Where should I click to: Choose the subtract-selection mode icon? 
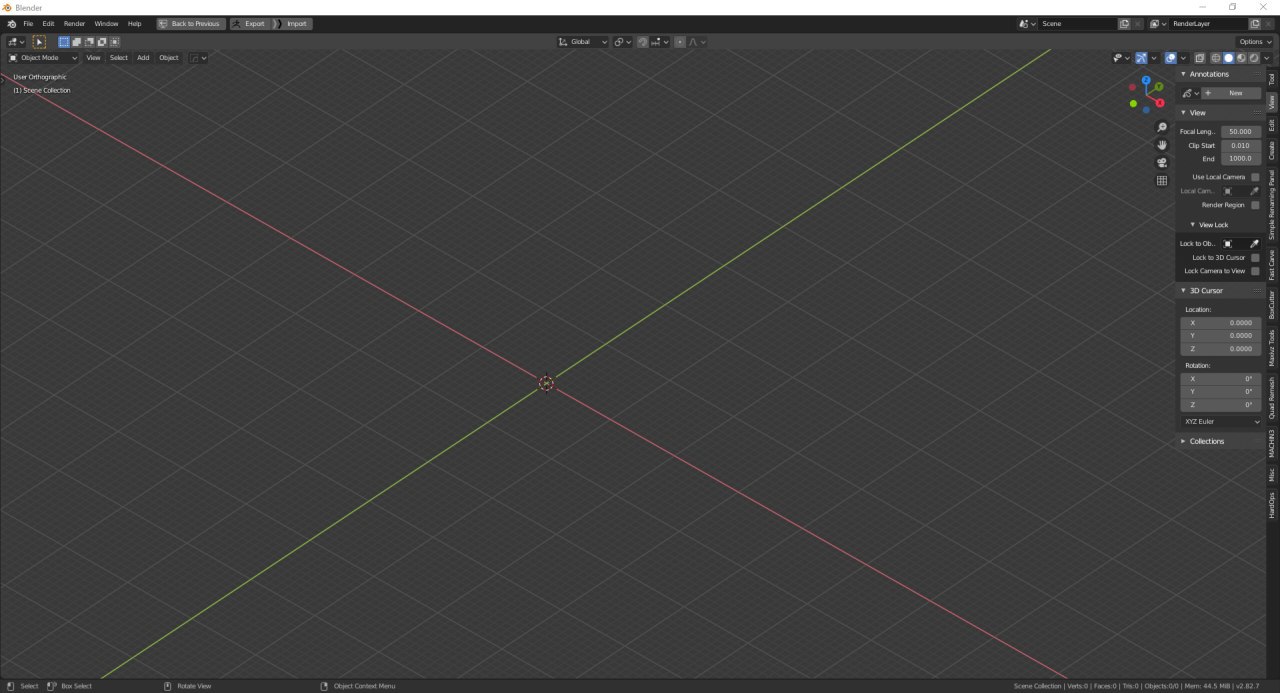(89, 42)
